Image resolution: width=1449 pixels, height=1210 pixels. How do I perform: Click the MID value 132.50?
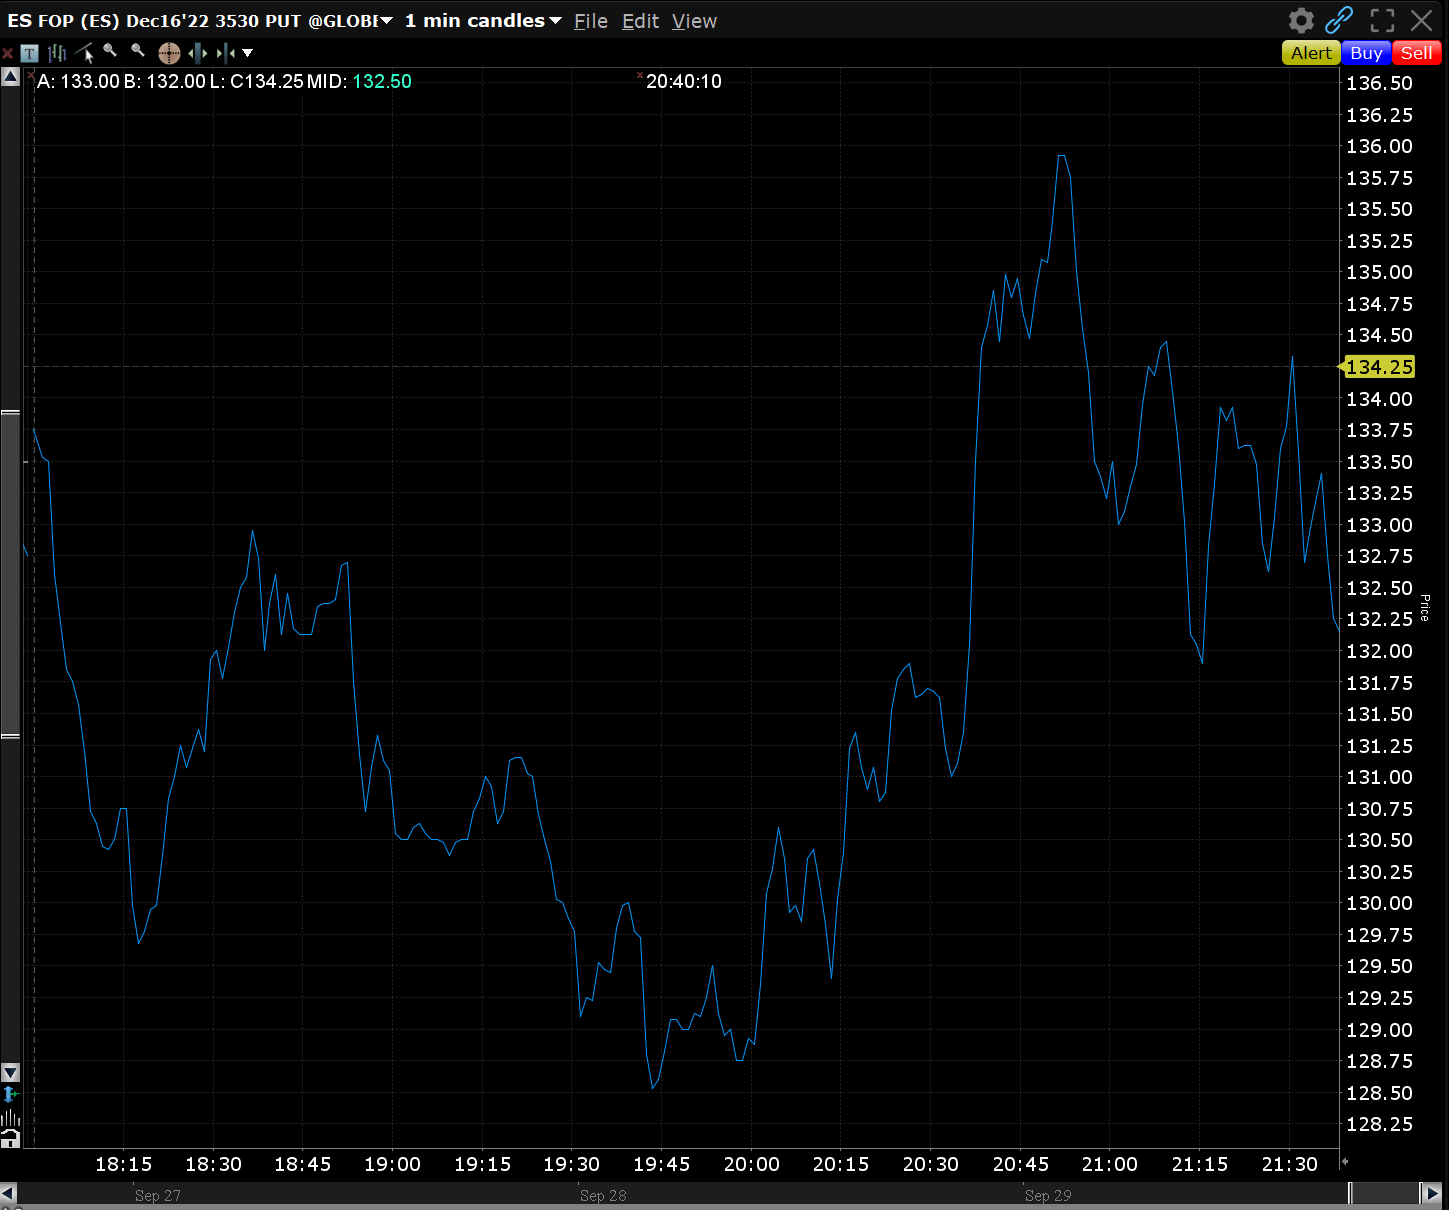coord(382,82)
